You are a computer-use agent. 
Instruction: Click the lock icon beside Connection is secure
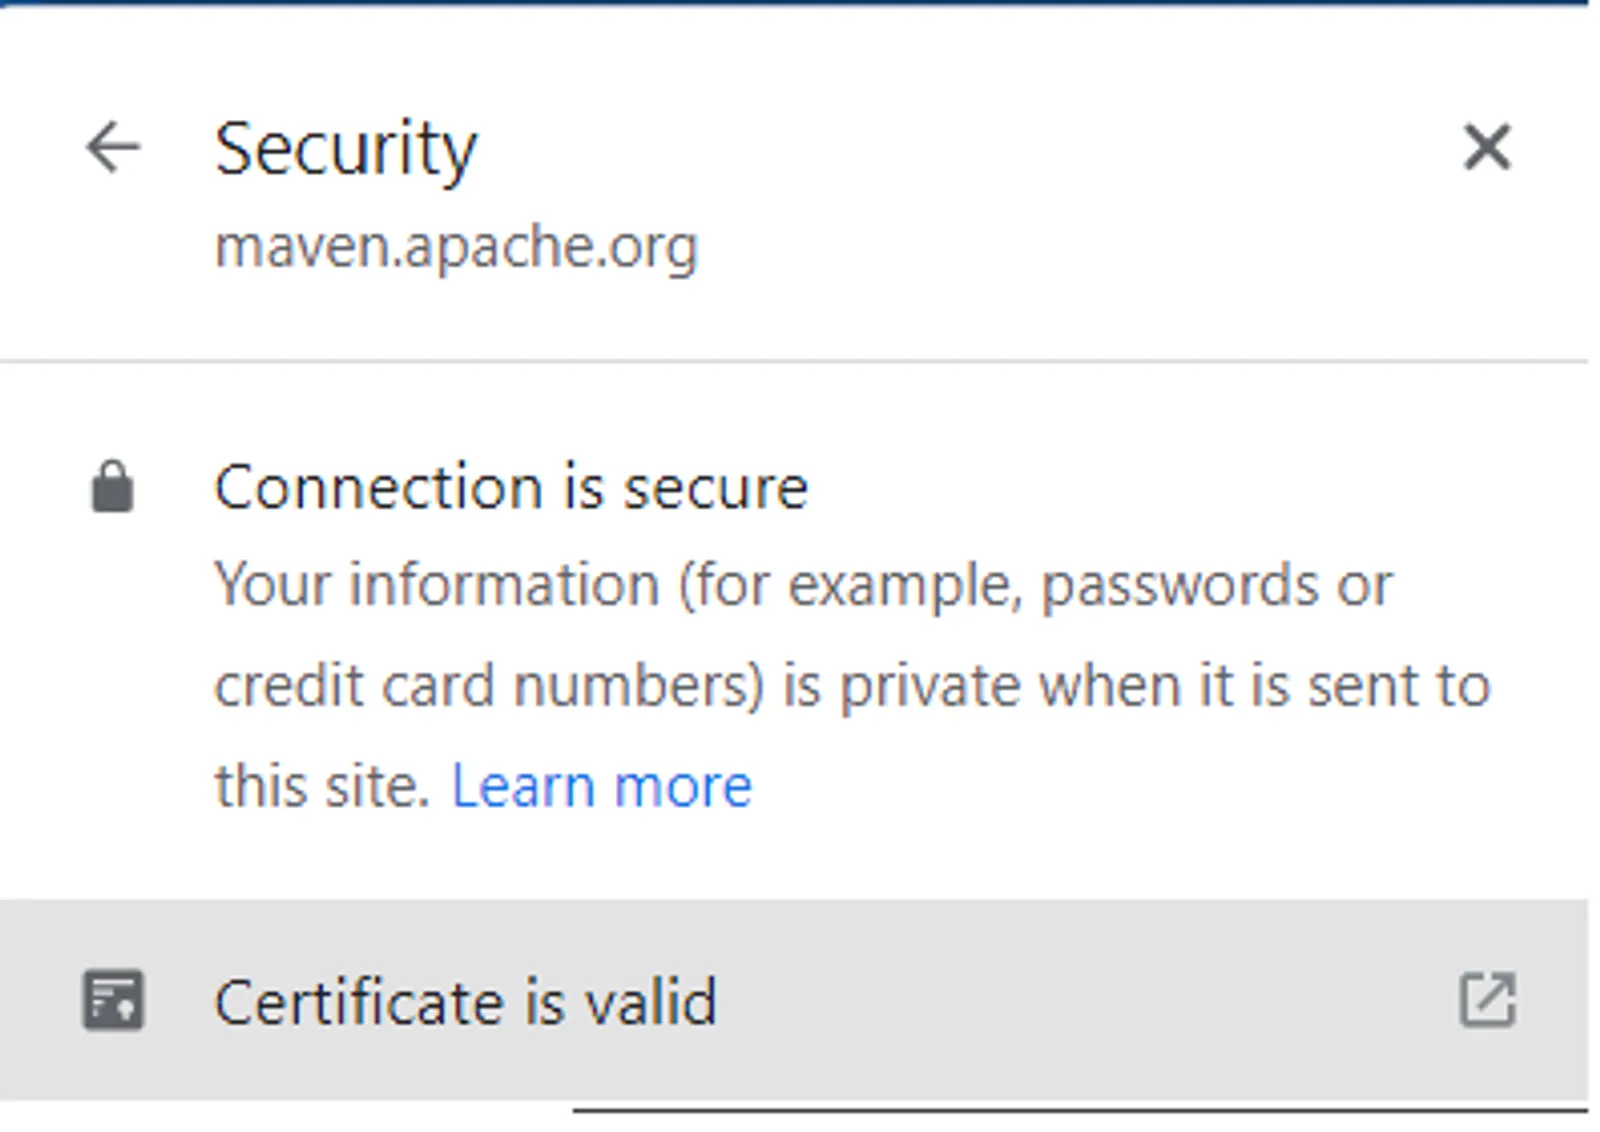click(x=111, y=486)
